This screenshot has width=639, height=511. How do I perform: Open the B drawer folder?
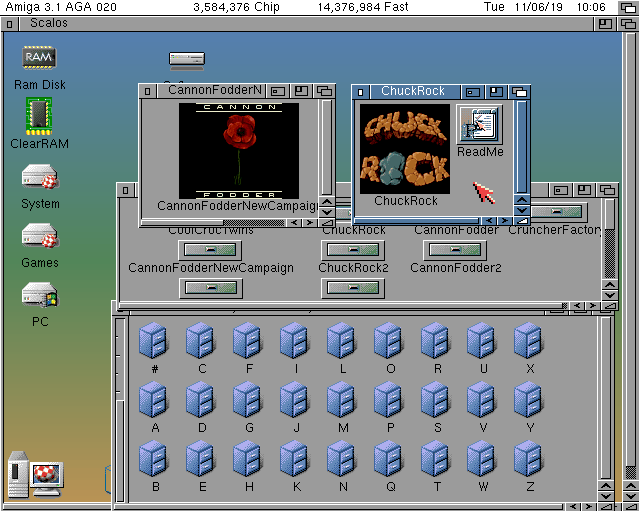pyautogui.click(x=153, y=458)
